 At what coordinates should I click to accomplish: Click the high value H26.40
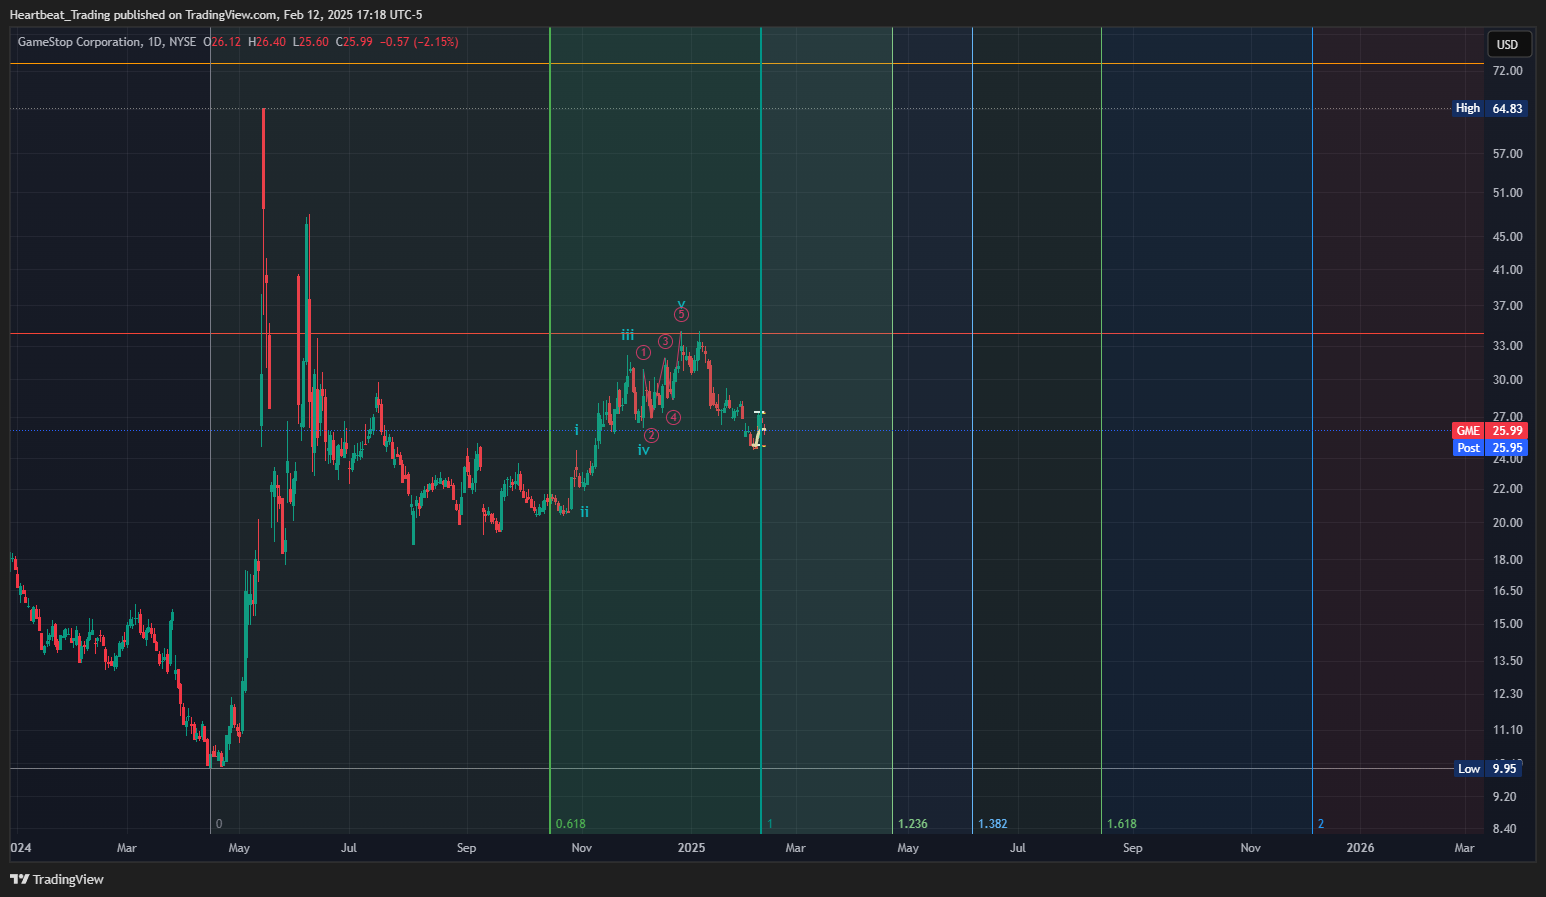(267, 42)
